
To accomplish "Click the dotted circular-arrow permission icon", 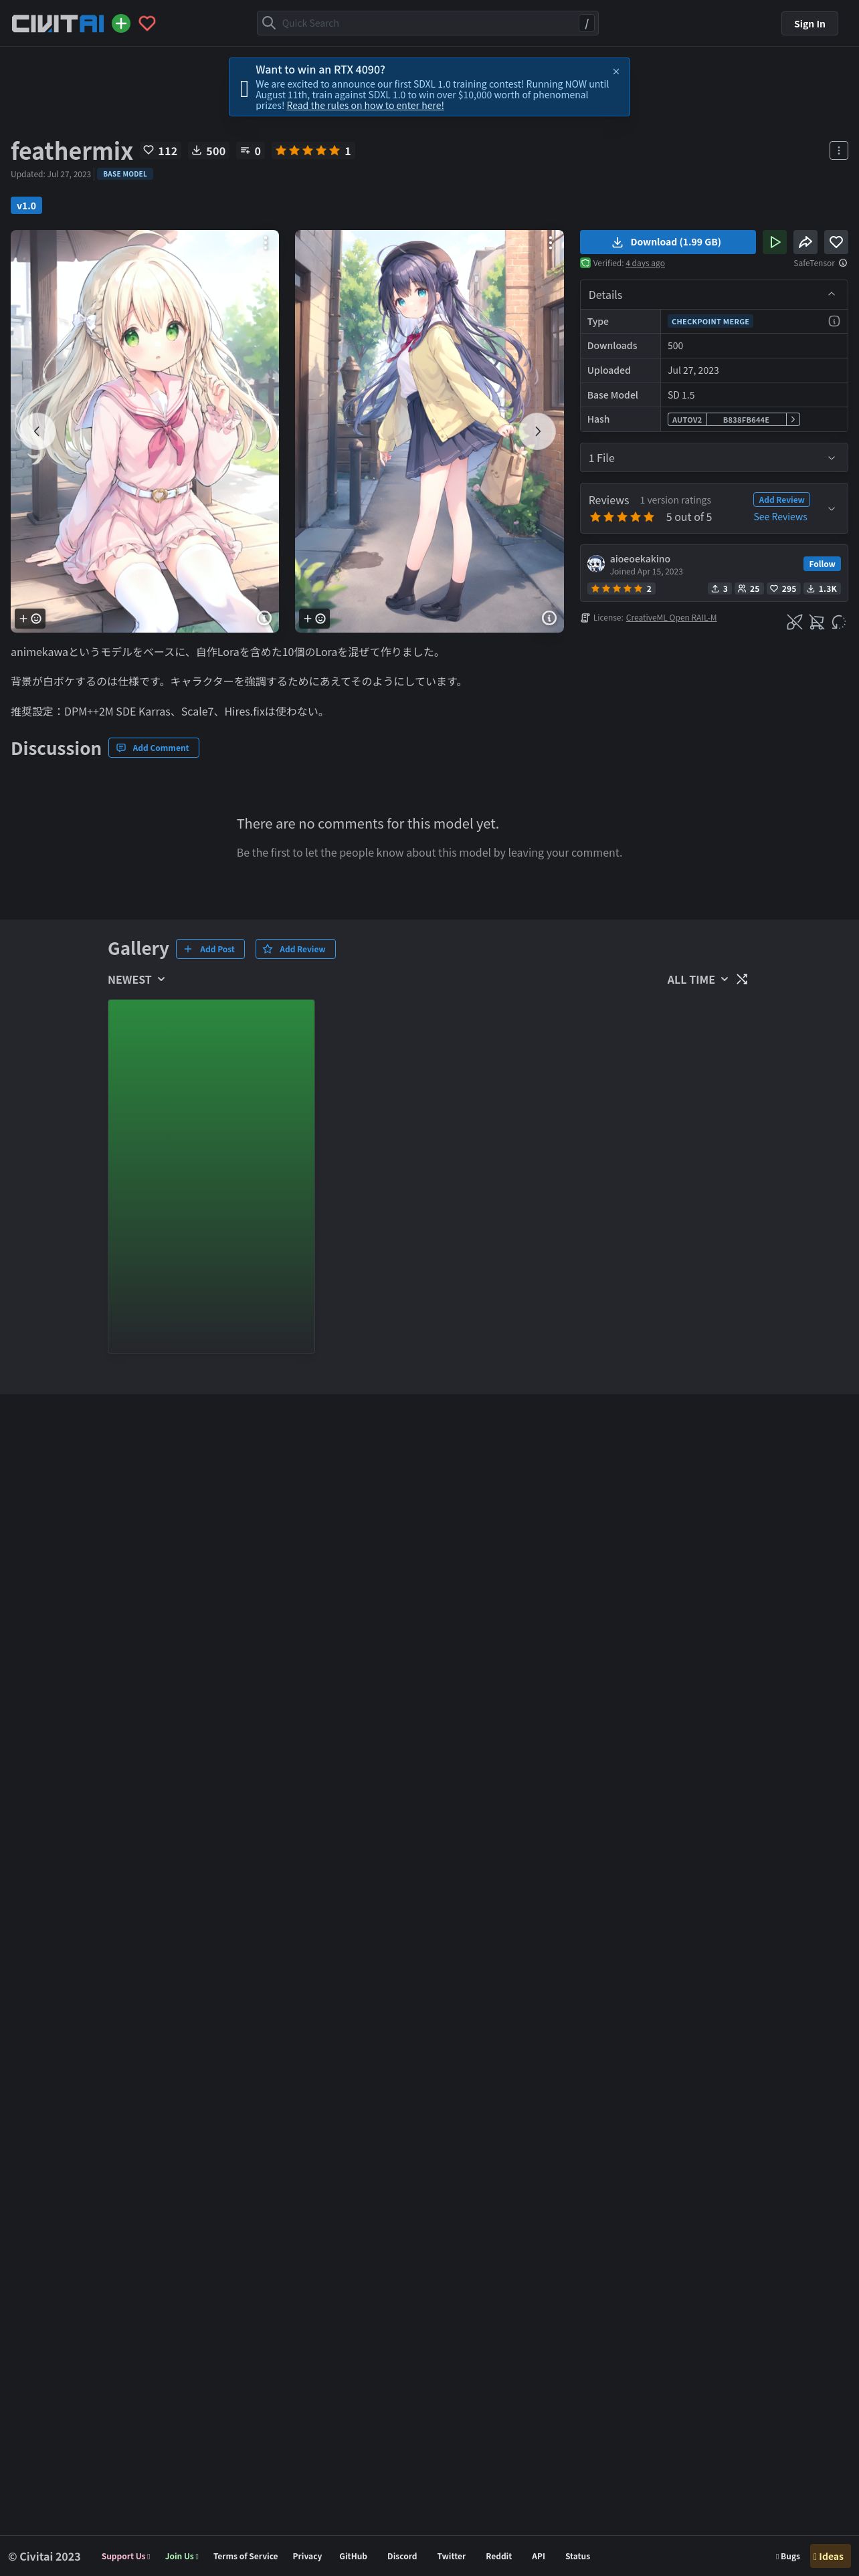I will pos(839,622).
